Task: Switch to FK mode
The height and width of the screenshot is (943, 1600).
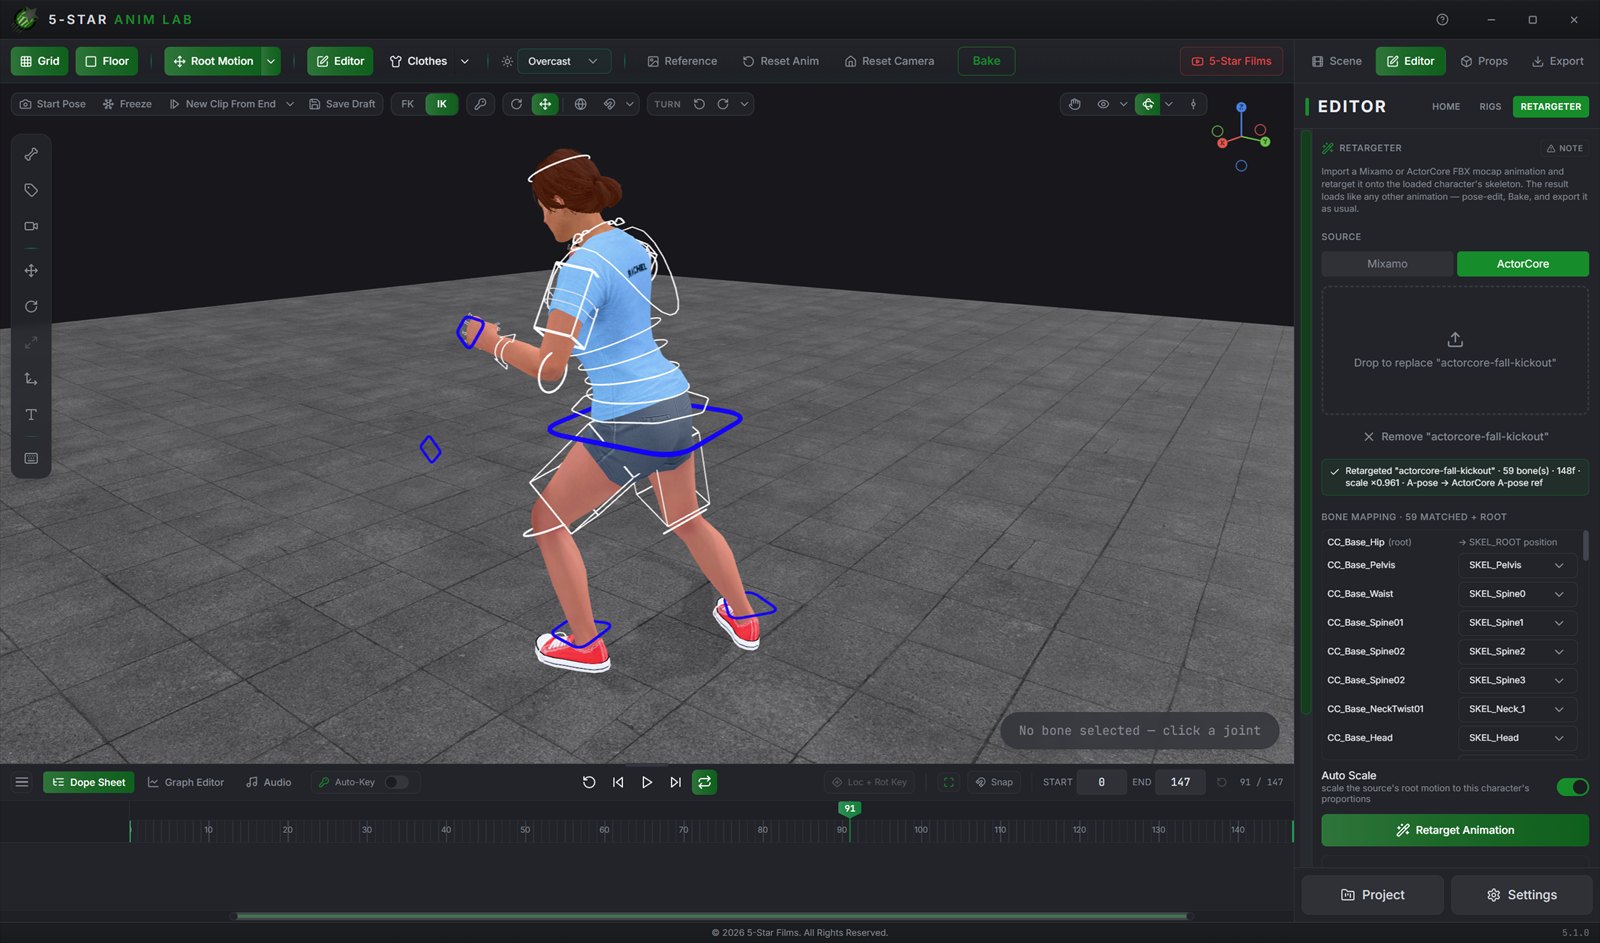Action: [407, 104]
